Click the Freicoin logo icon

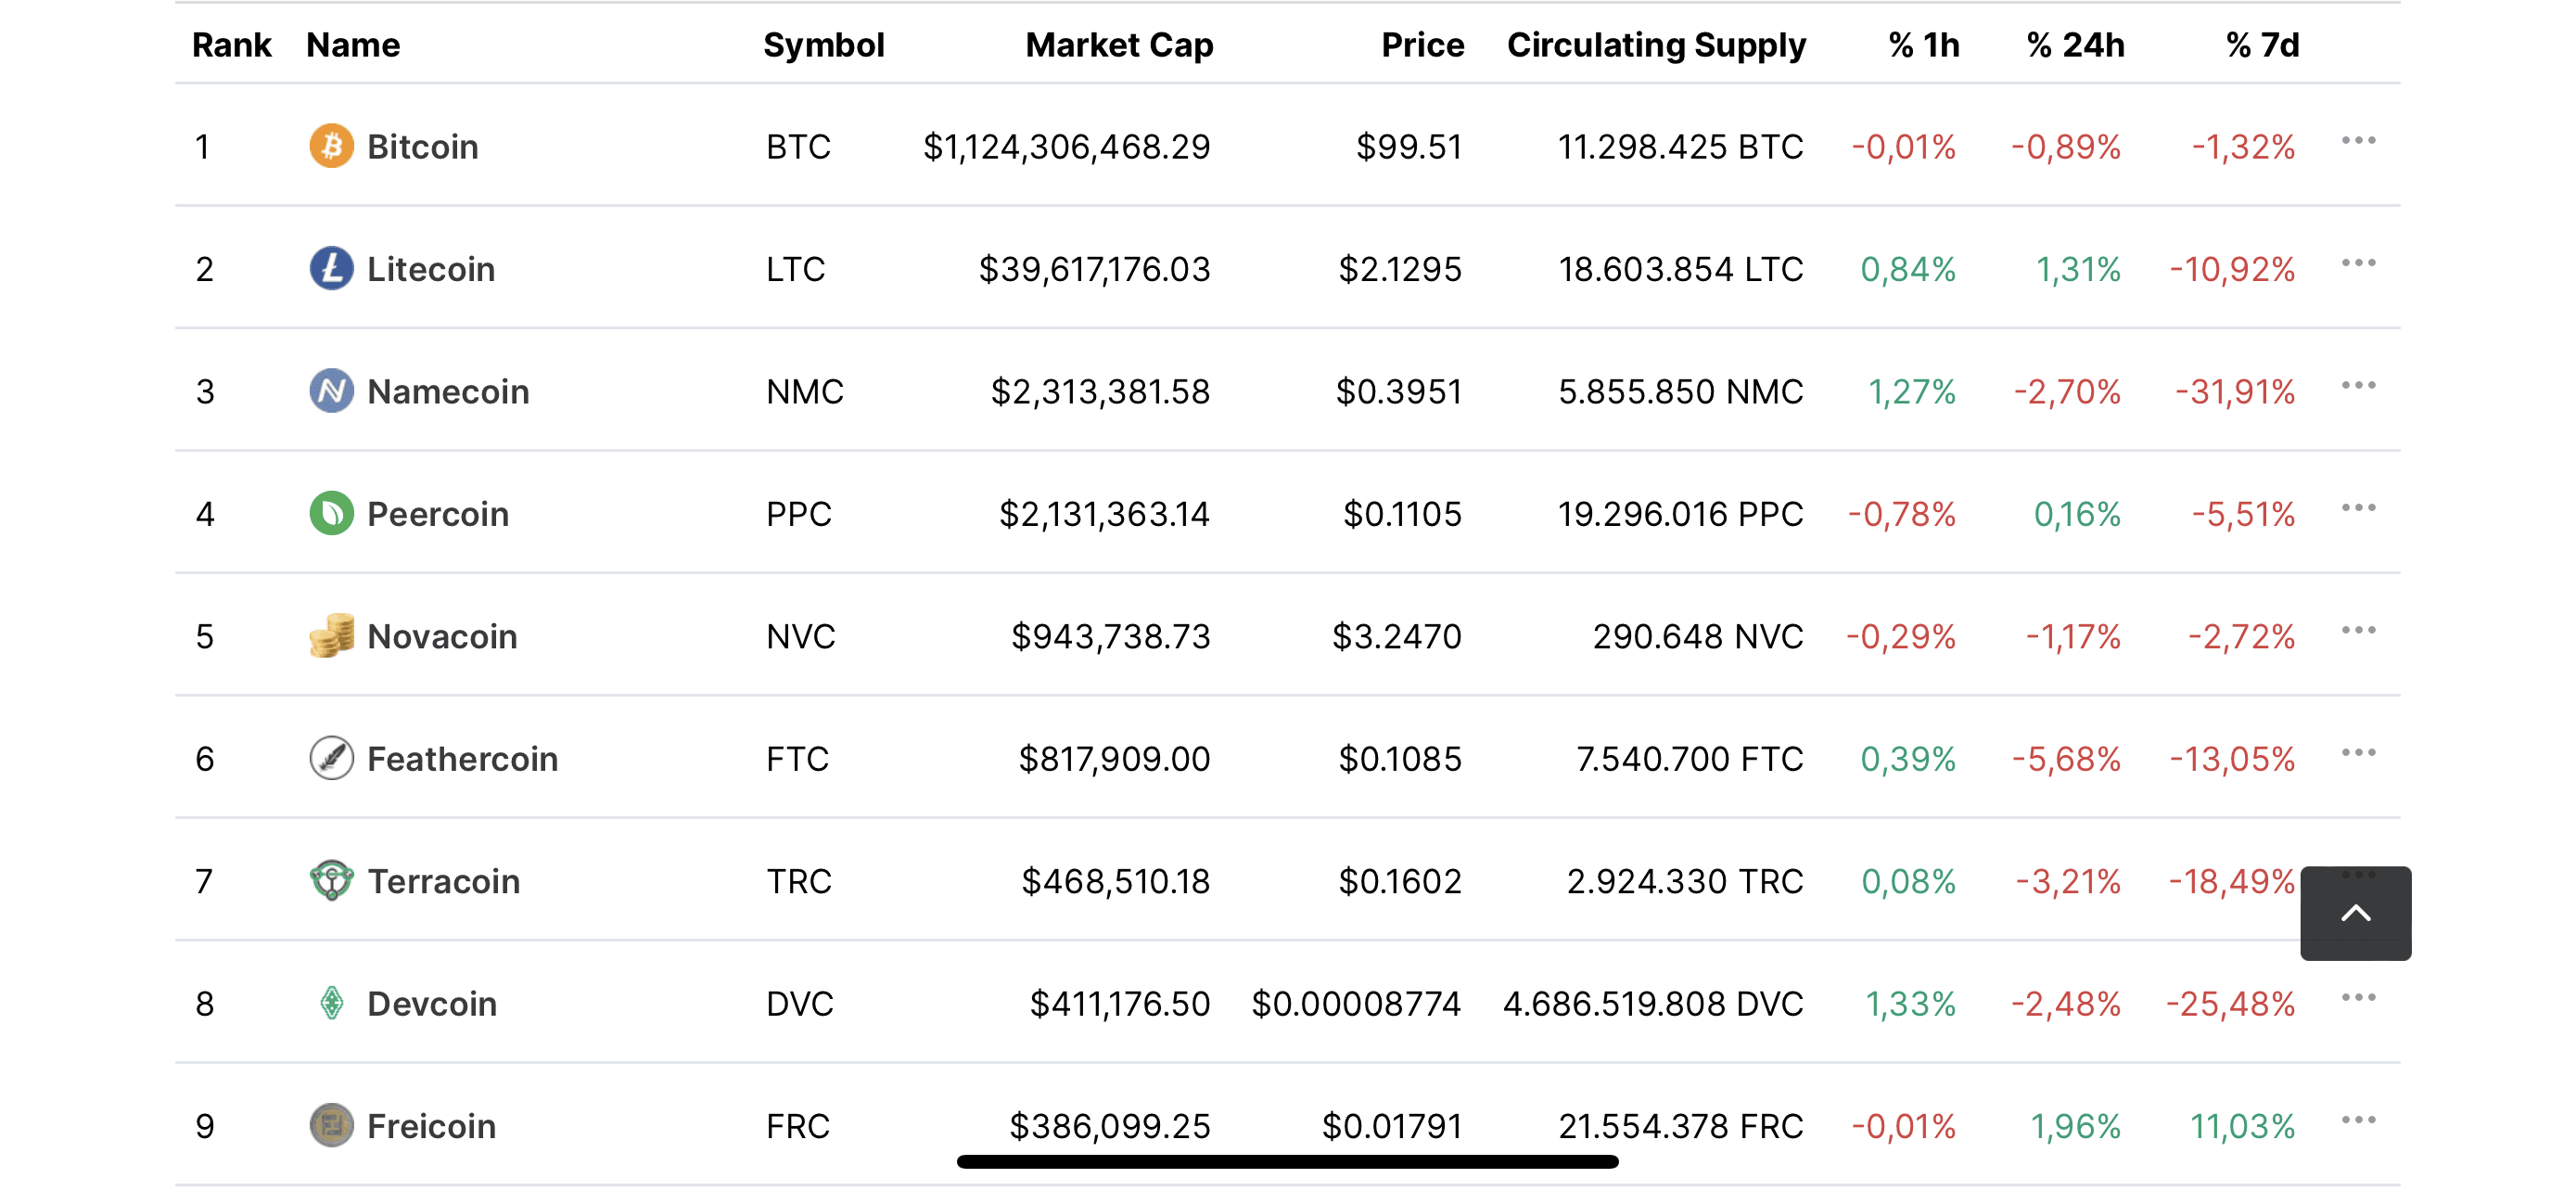(x=331, y=1126)
